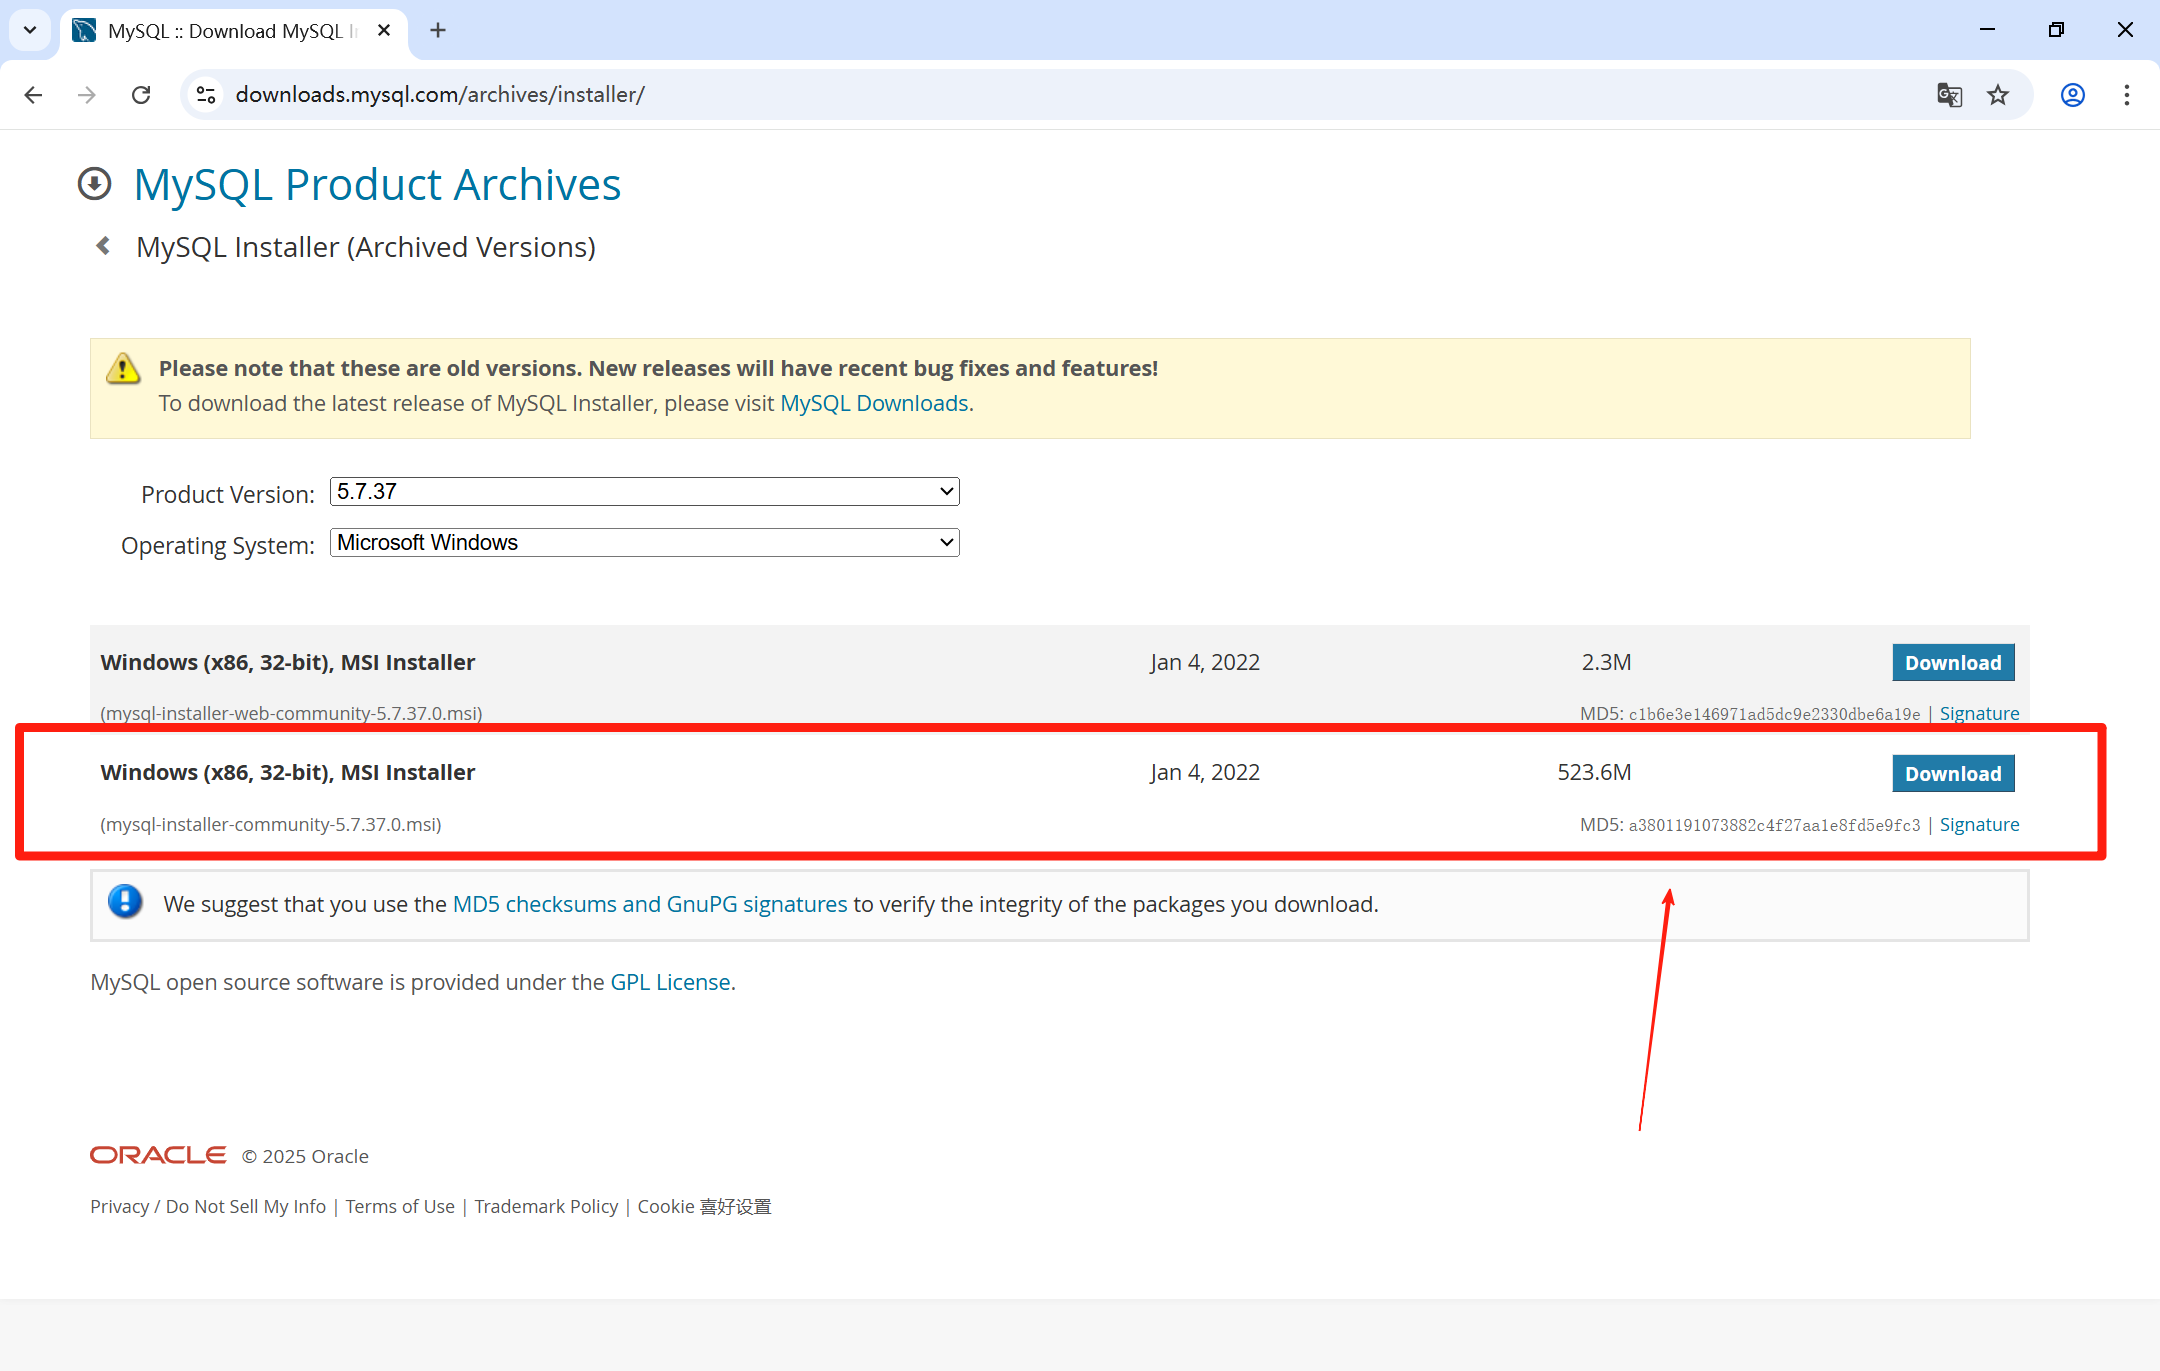Image resolution: width=2160 pixels, height=1371 pixels.
Task: Open the Cookie 喜好设置 link
Action: click(704, 1207)
